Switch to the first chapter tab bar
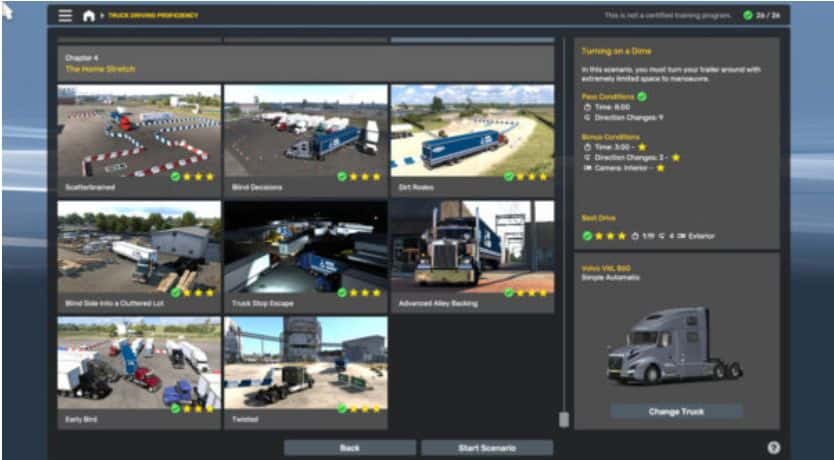The image size is (834, 460). point(139,41)
